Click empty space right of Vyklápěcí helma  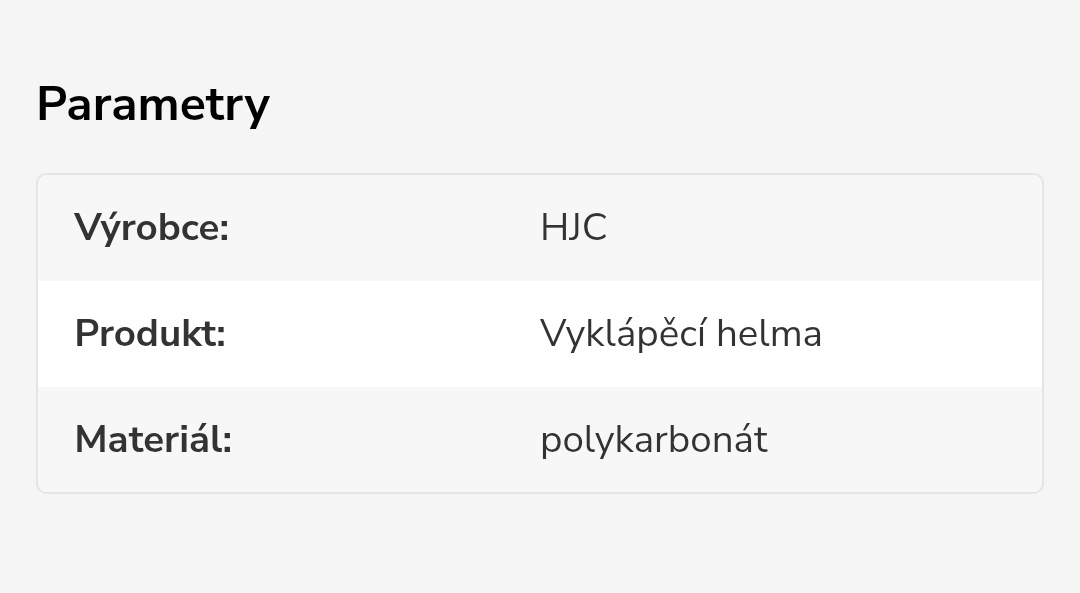pos(930,333)
